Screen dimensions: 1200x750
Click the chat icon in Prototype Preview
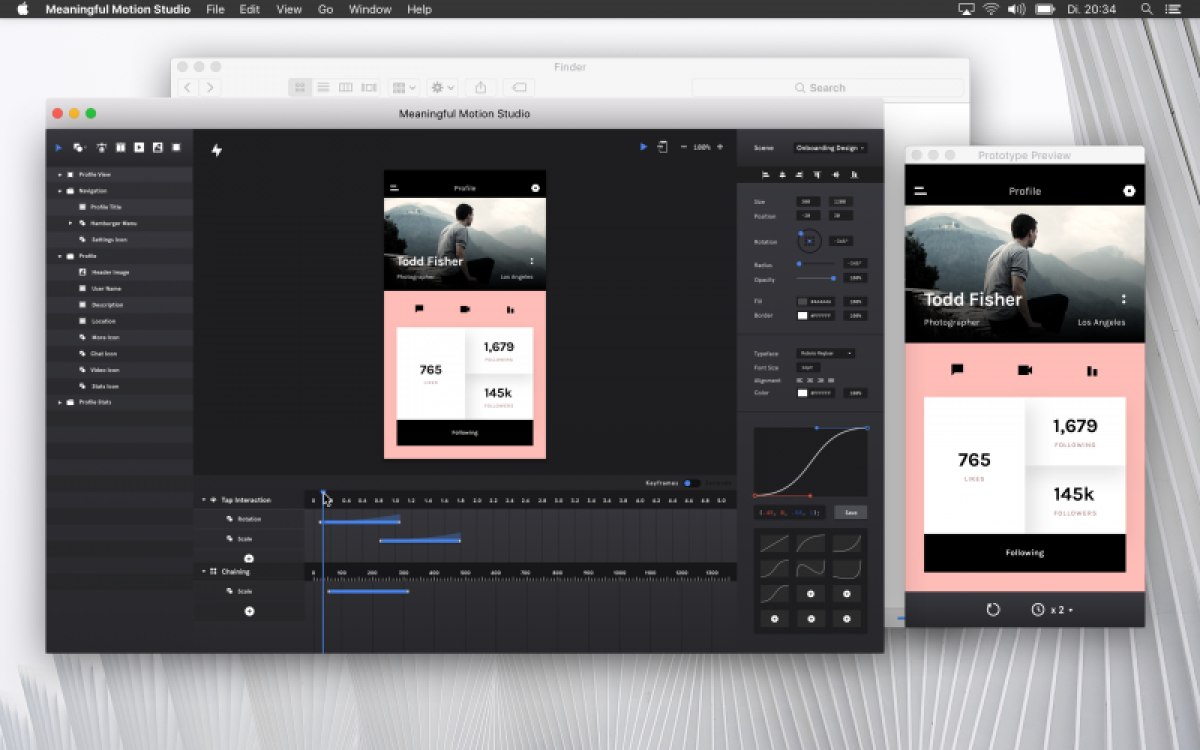pyautogui.click(x=957, y=370)
